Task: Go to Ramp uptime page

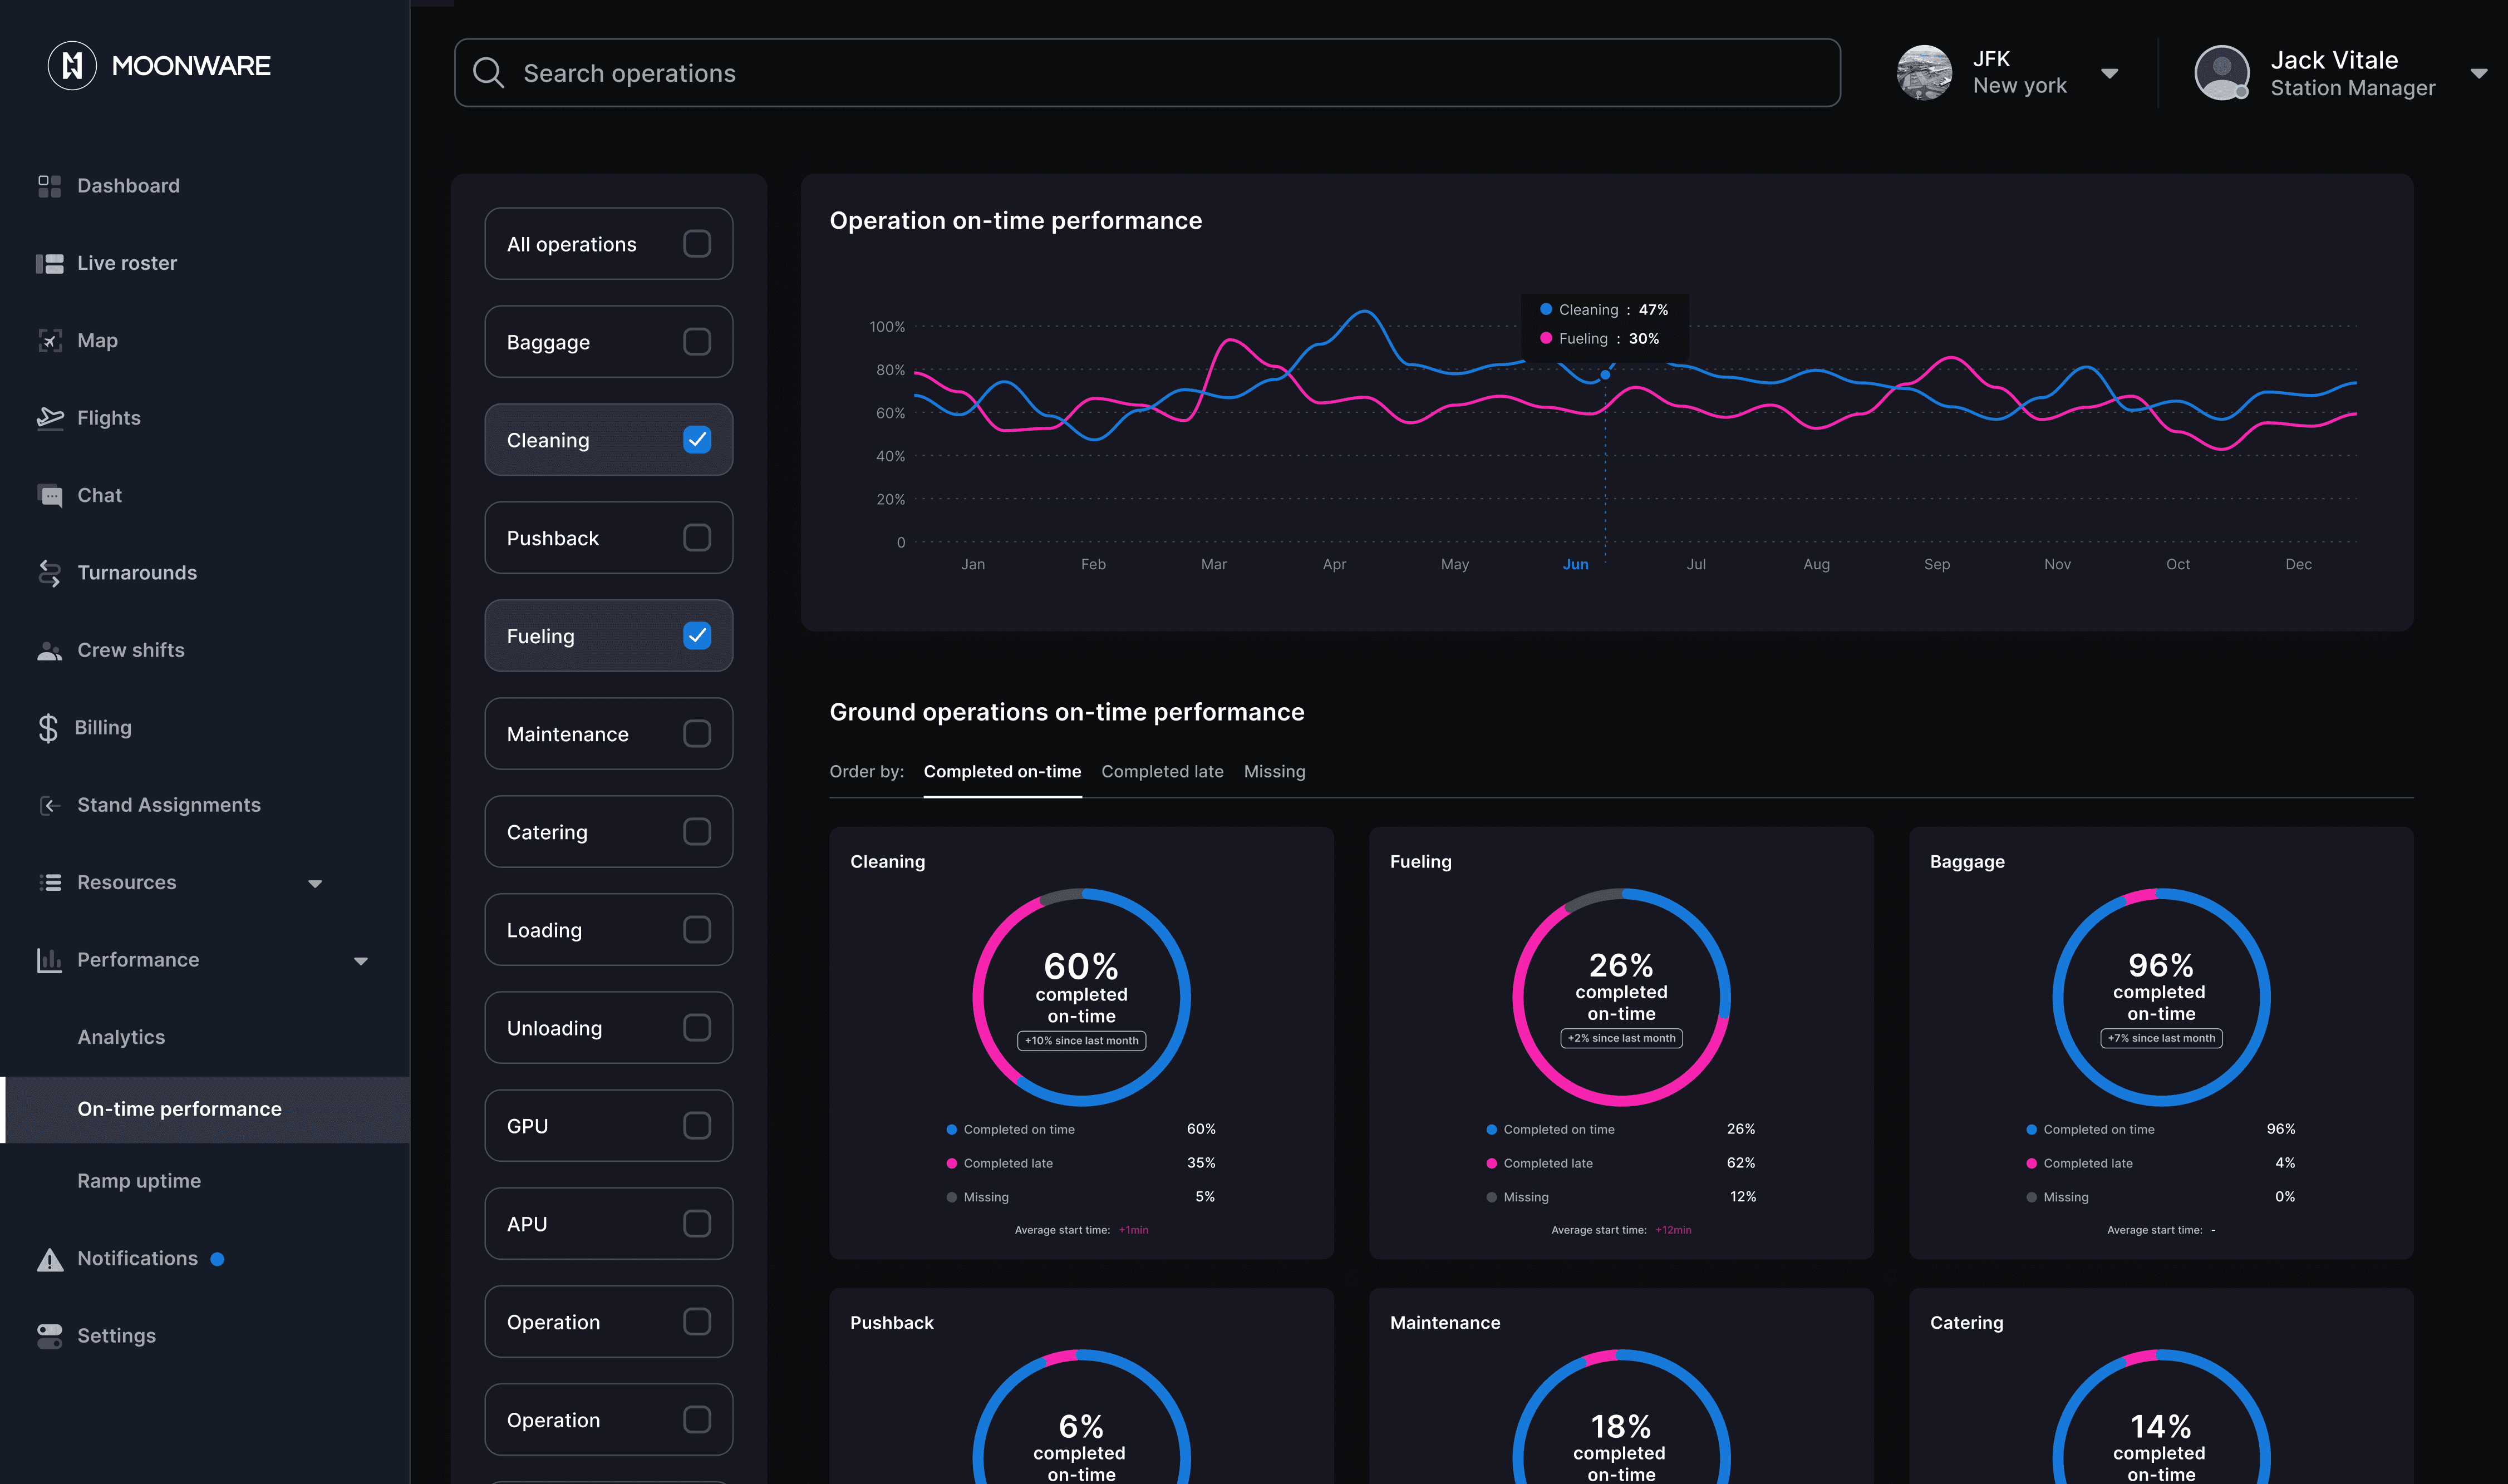Action: coord(139,1181)
